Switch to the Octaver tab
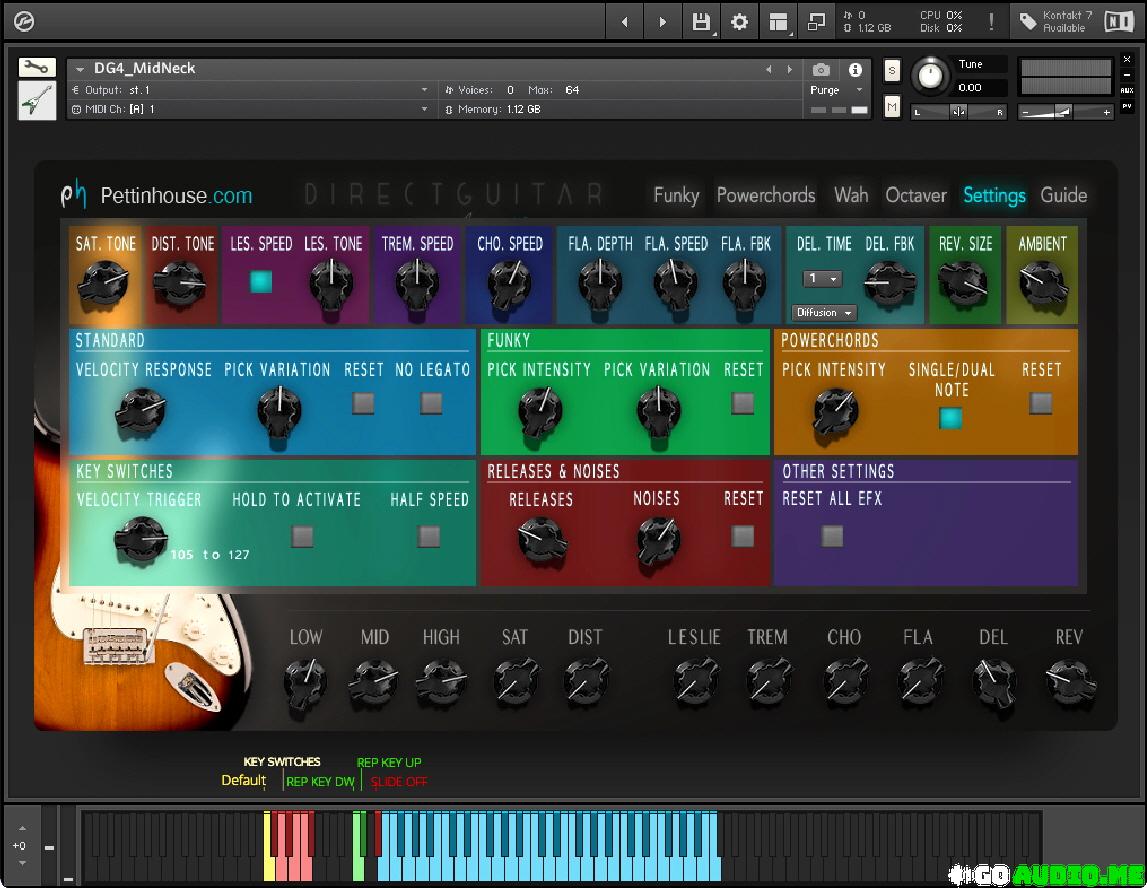 click(916, 195)
